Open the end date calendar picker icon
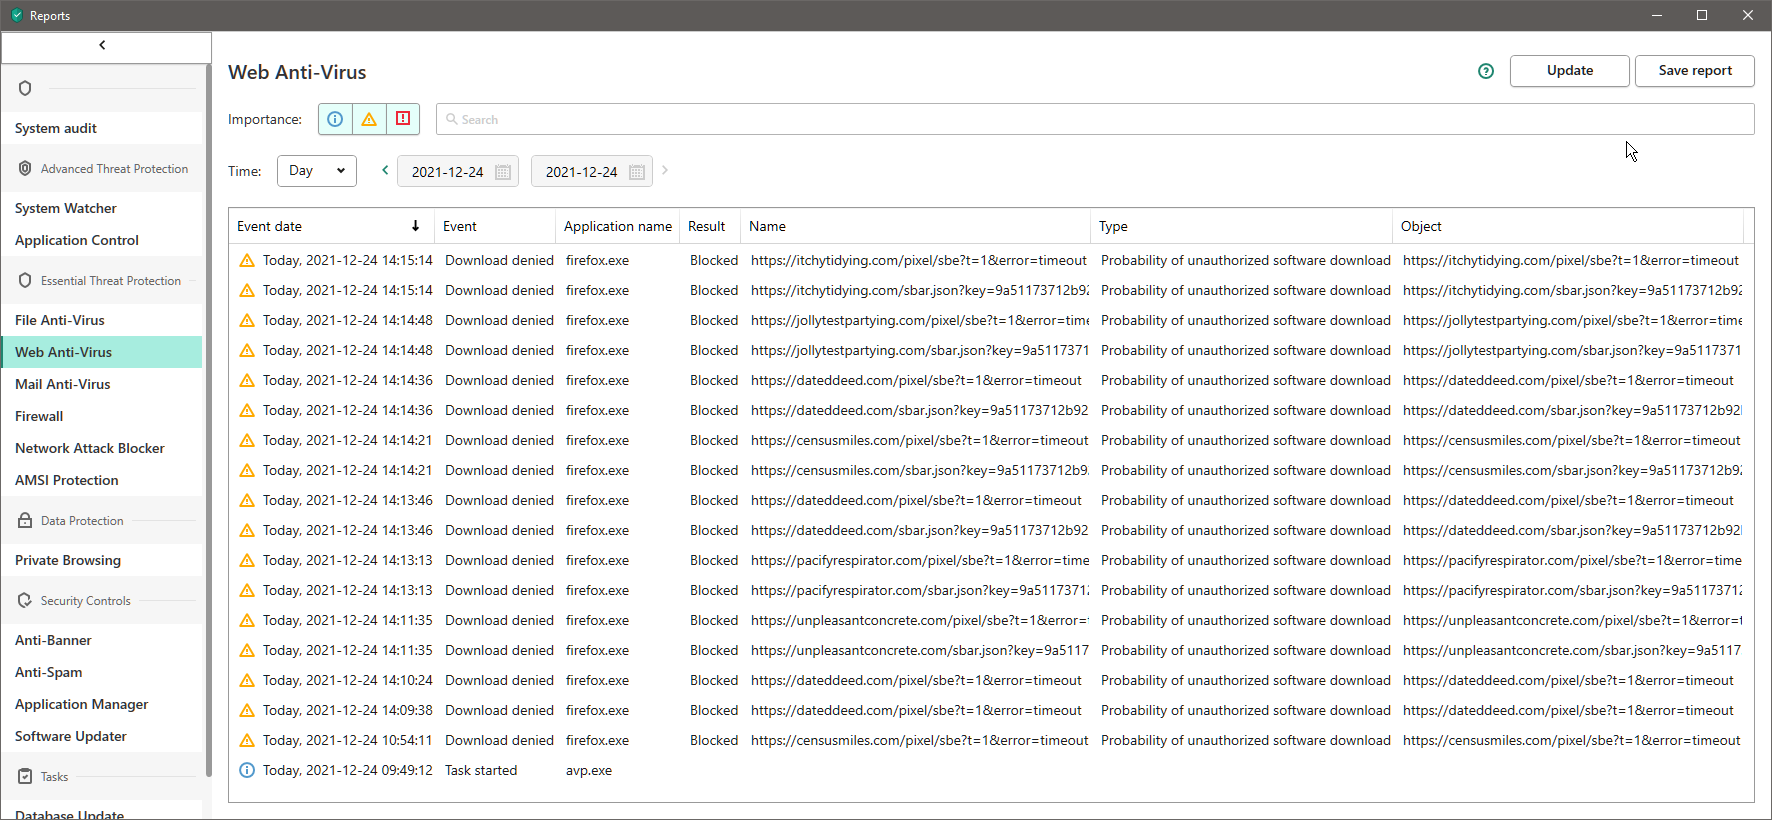1772x820 pixels. coord(637,172)
